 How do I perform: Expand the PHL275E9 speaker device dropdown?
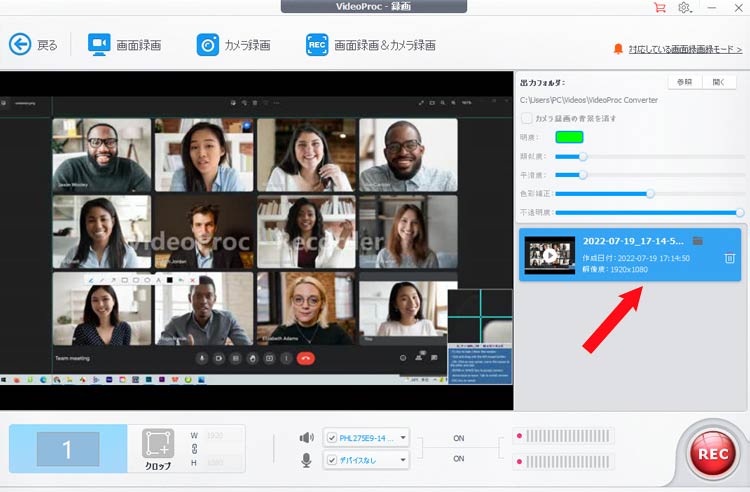point(403,437)
